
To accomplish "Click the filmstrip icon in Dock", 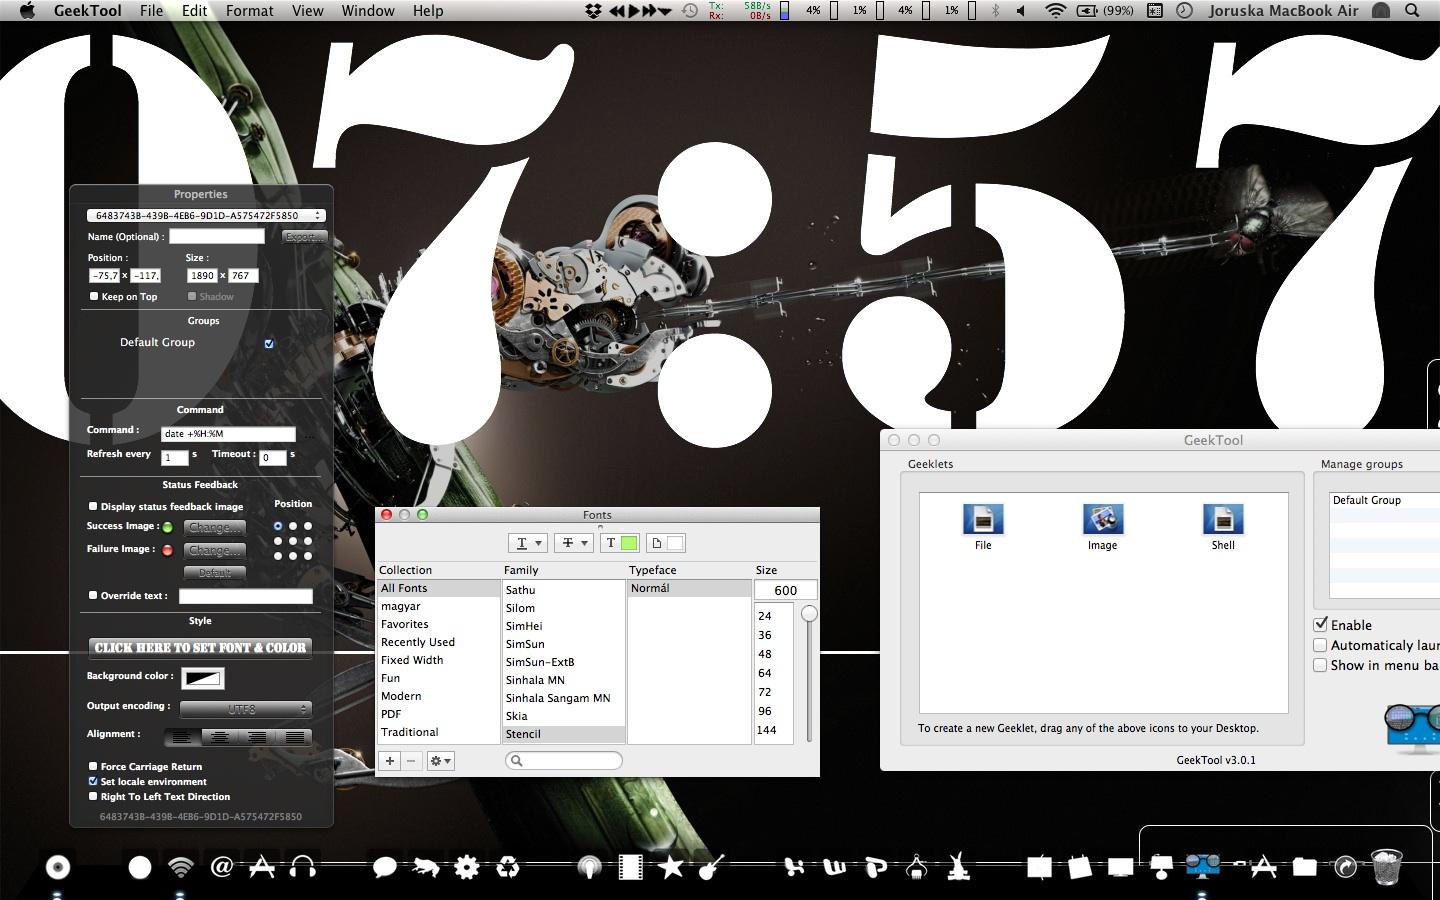I will (630, 867).
